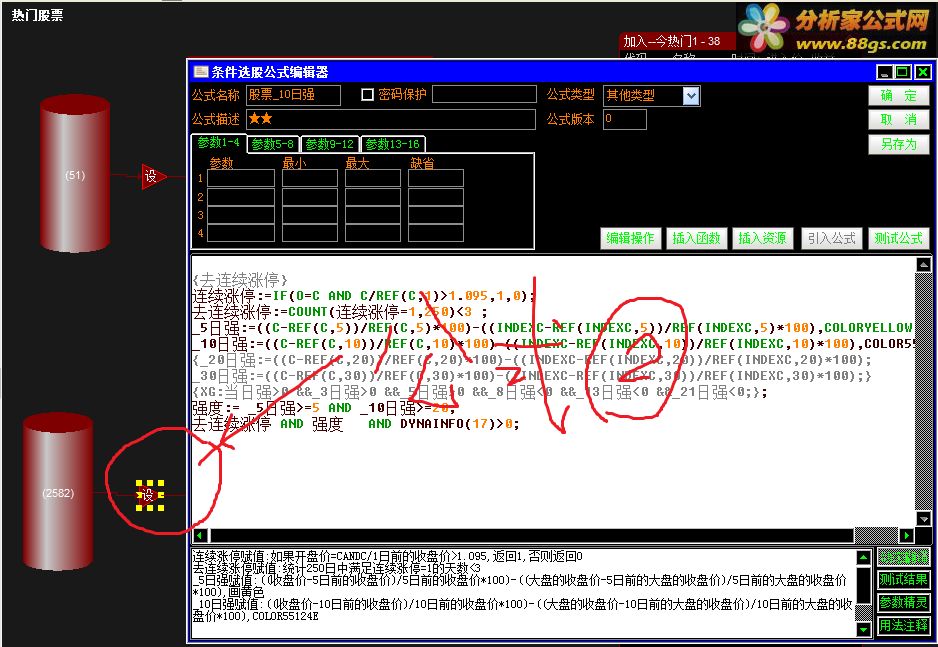Click parameter row 2 最小 field
Image resolution: width=938 pixels, height=647 pixels.
coord(310,197)
